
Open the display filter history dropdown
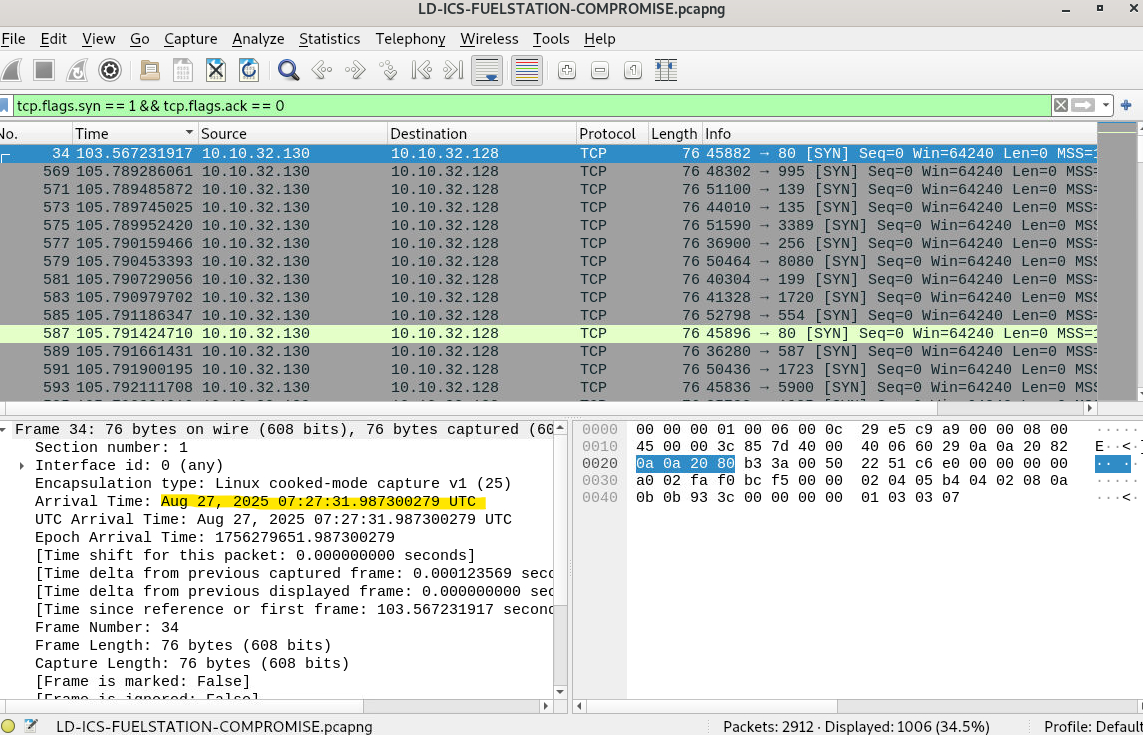[x=1106, y=105]
